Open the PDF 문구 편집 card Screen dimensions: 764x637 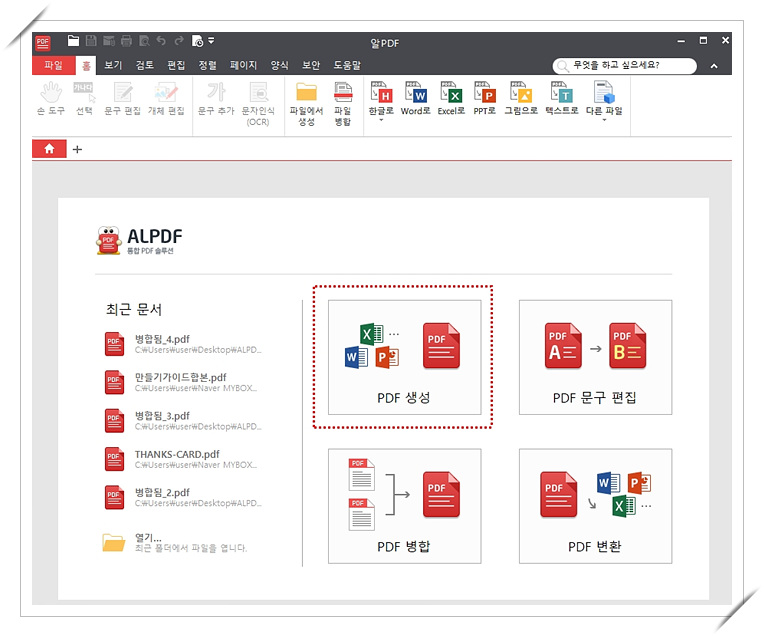pyautogui.click(x=595, y=357)
